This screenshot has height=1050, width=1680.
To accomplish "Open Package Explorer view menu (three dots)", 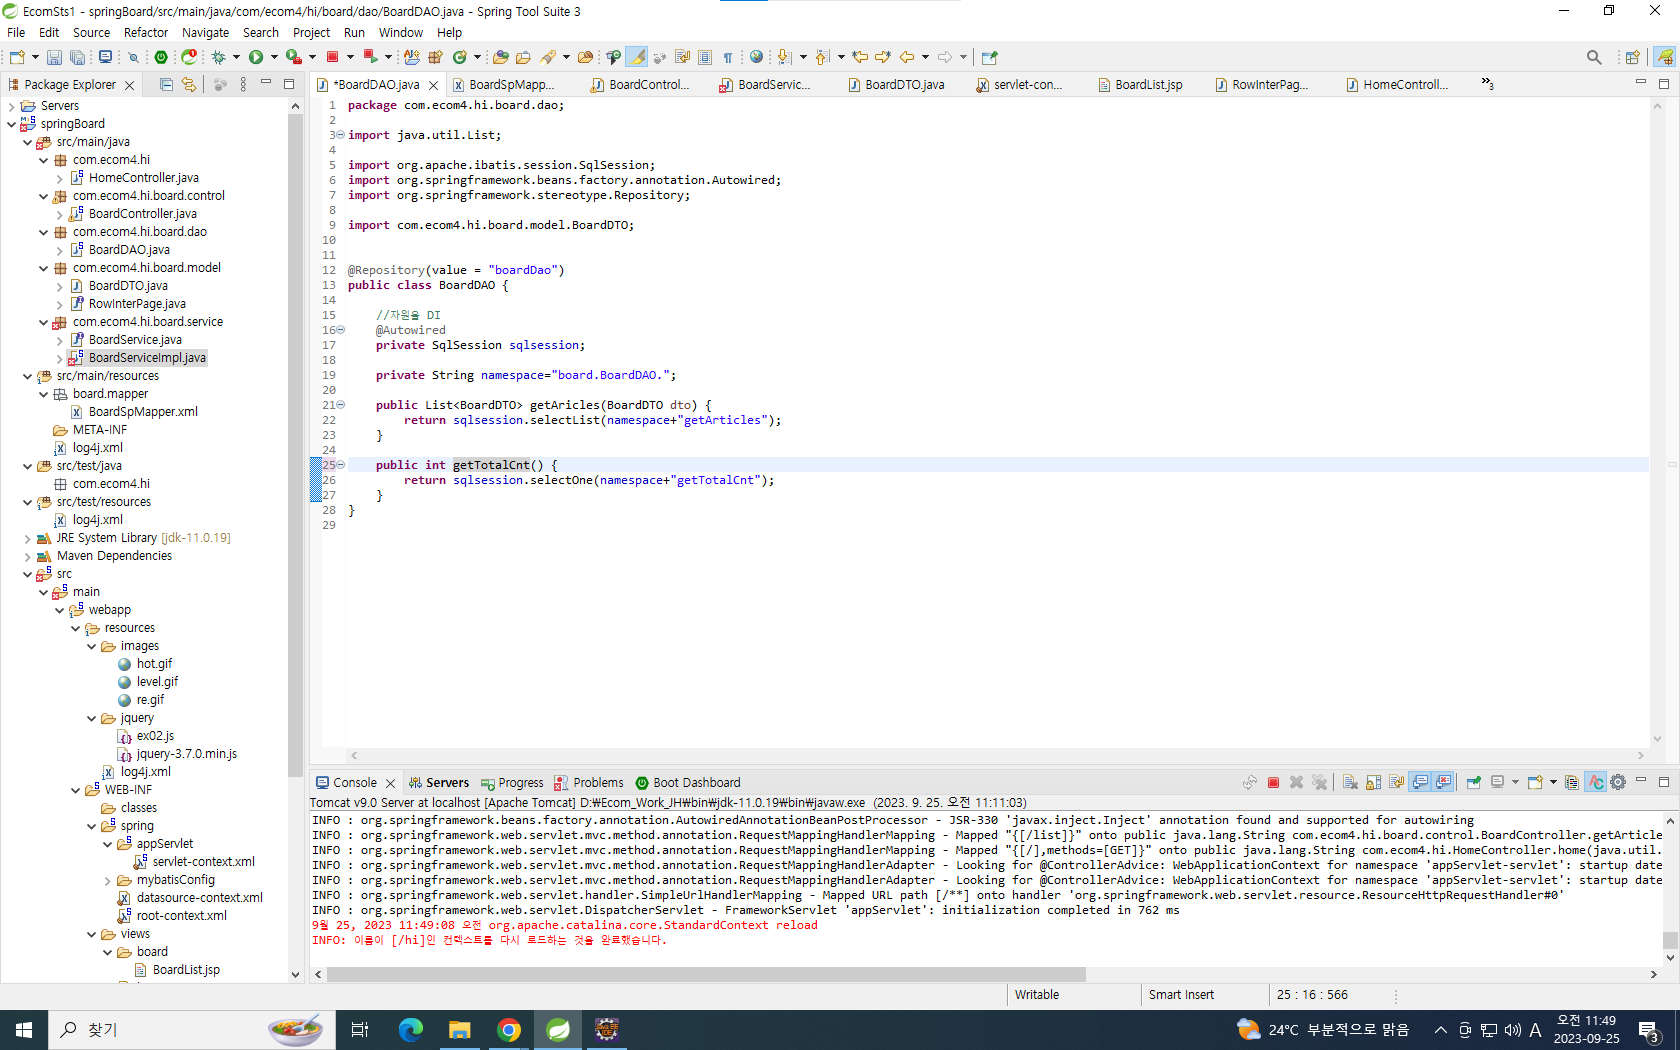I will [x=243, y=85].
